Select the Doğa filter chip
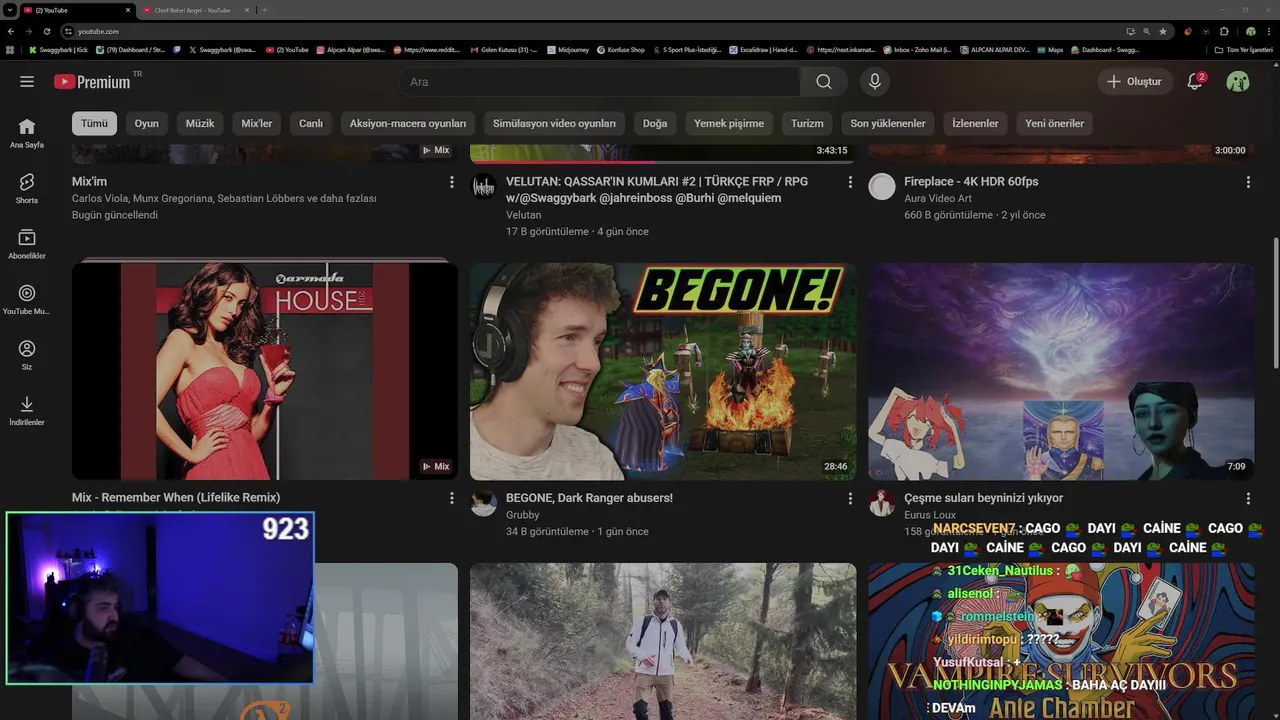This screenshot has height=720, width=1280. click(x=655, y=123)
